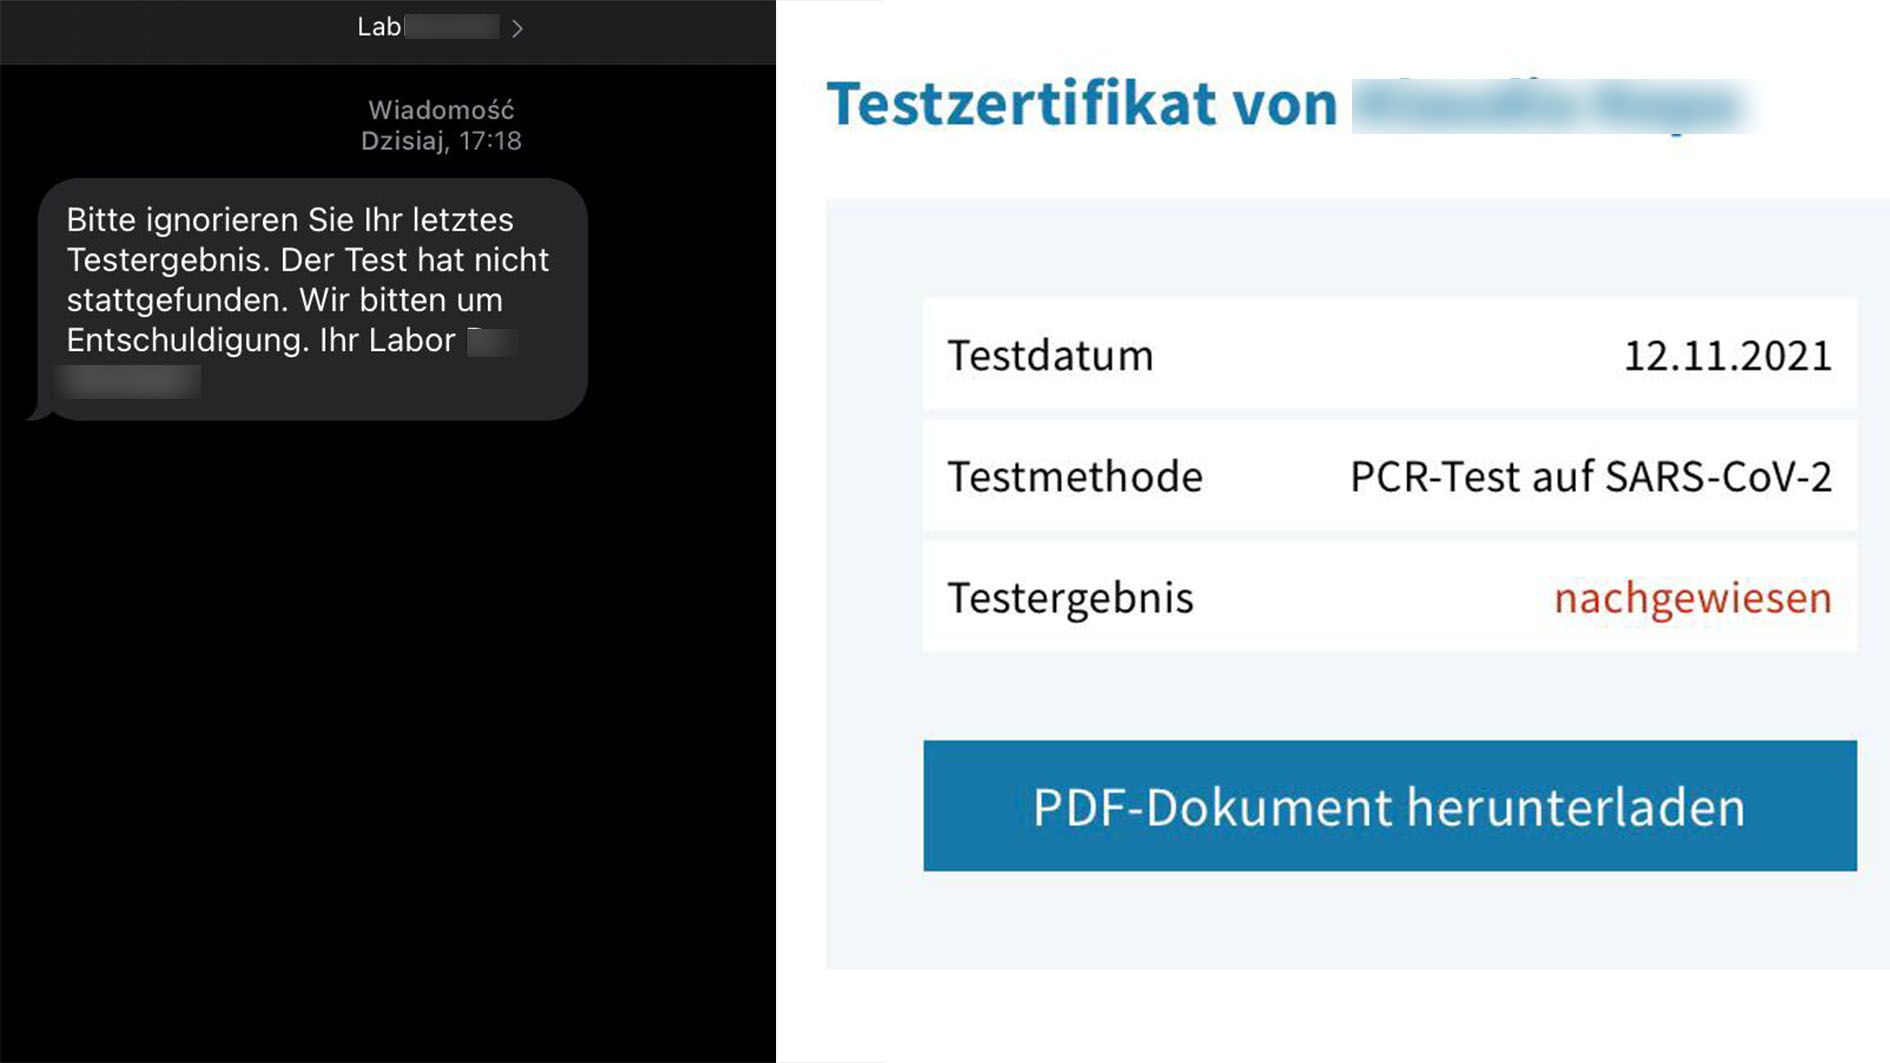Click the blurred part of sender name

coord(451,27)
